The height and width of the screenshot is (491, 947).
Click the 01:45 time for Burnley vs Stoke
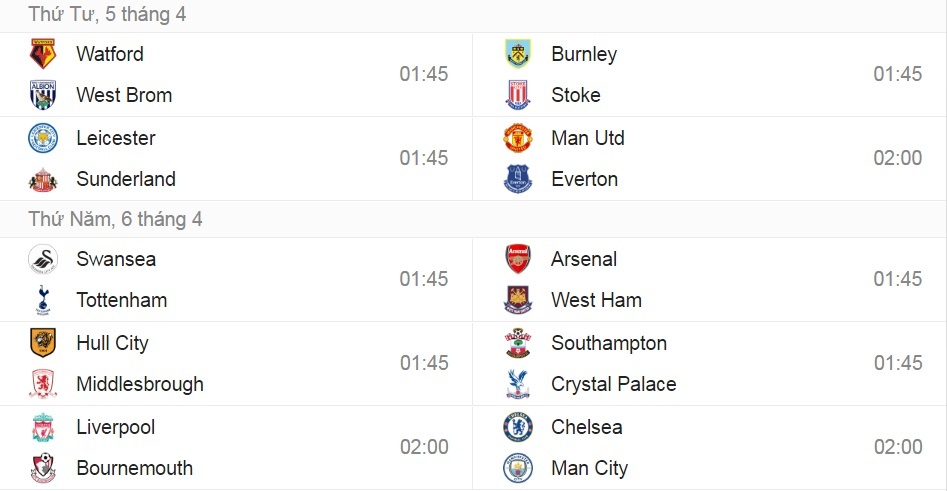click(898, 74)
